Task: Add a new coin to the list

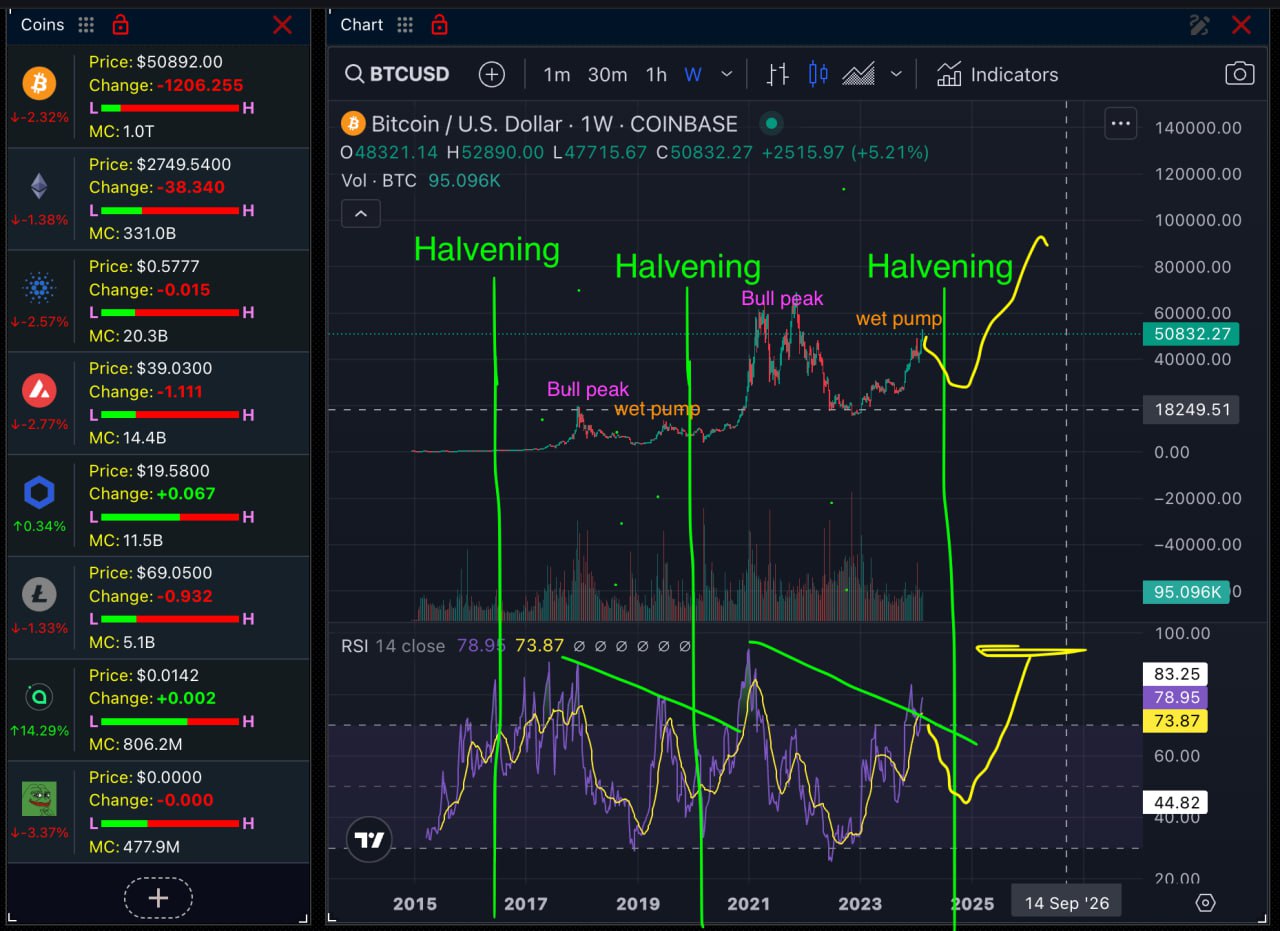Action: point(158,898)
